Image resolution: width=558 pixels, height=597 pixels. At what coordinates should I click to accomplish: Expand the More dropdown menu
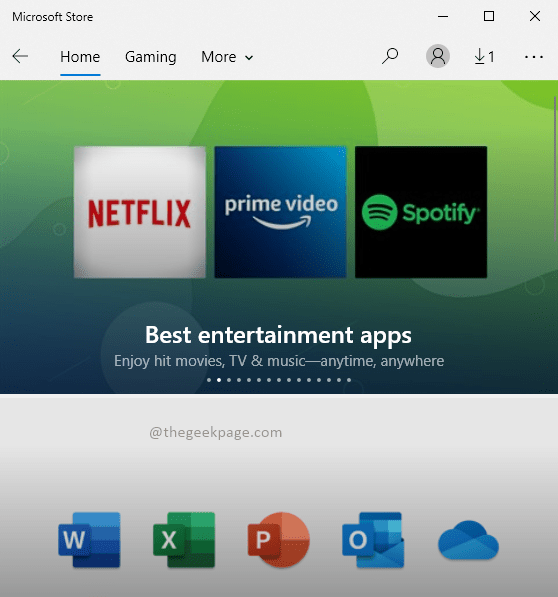coord(227,57)
